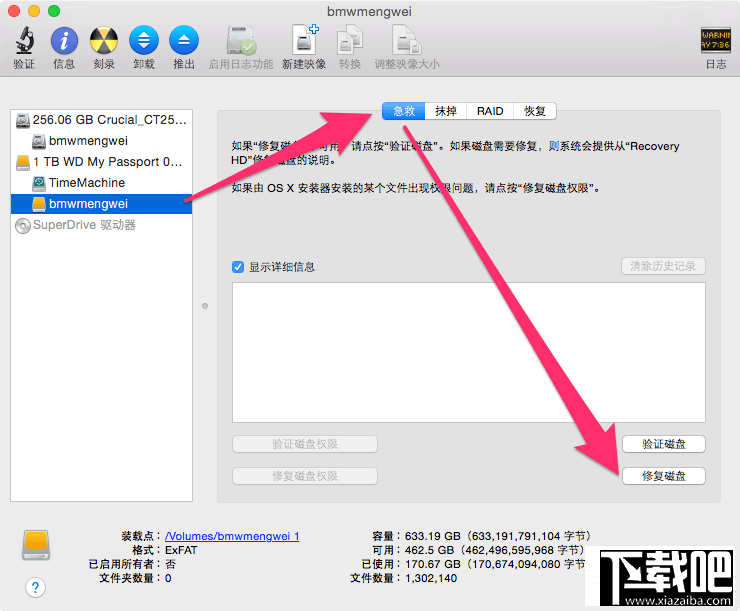Image resolution: width=740 pixels, height=611 pixels.
Task: Click the help question mark button
Action: coord(35,588)
